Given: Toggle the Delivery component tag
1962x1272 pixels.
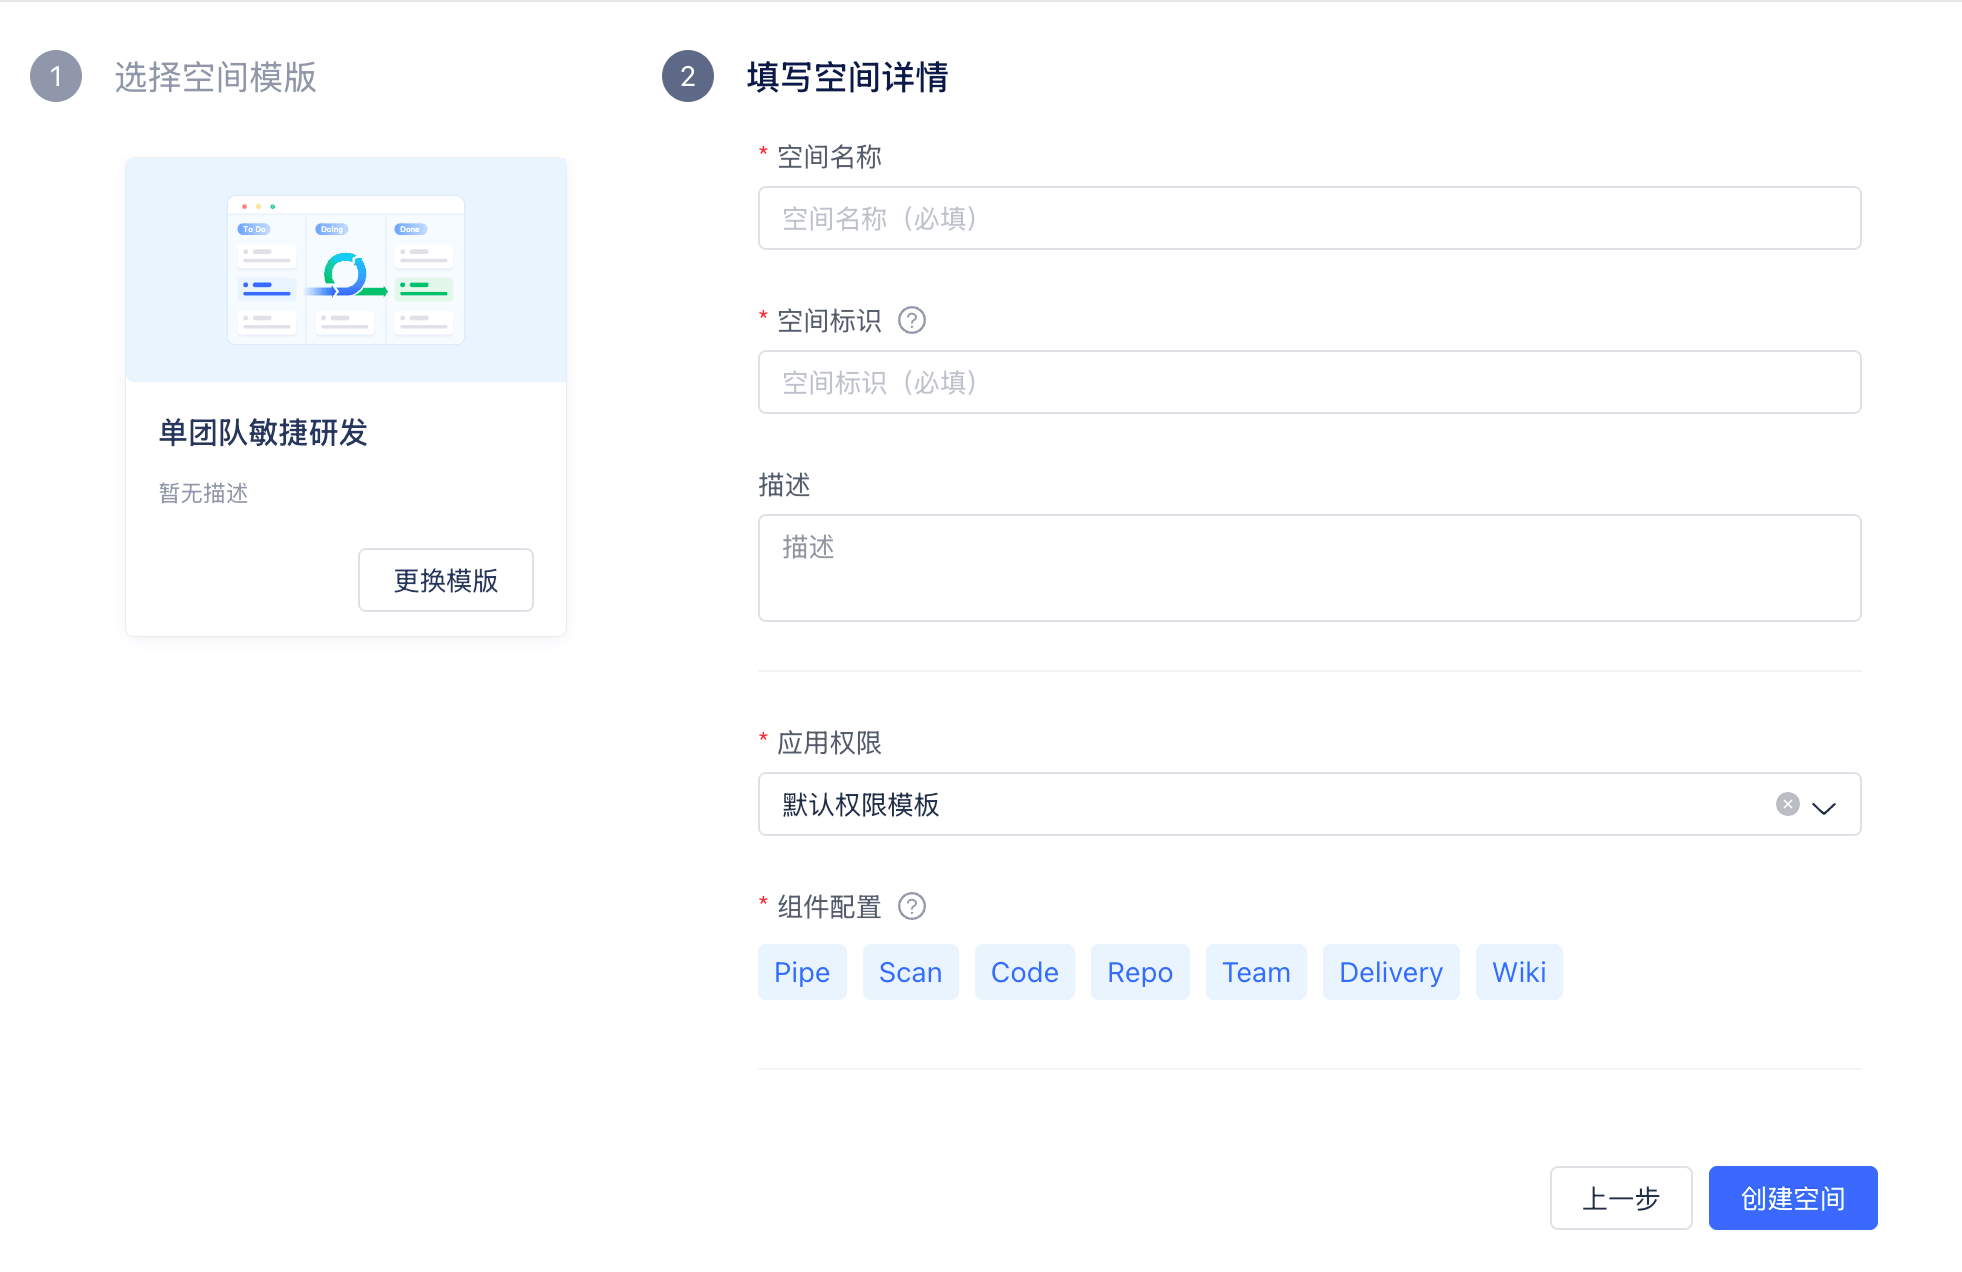Looking at the screenshot, I should (1390, 972).
